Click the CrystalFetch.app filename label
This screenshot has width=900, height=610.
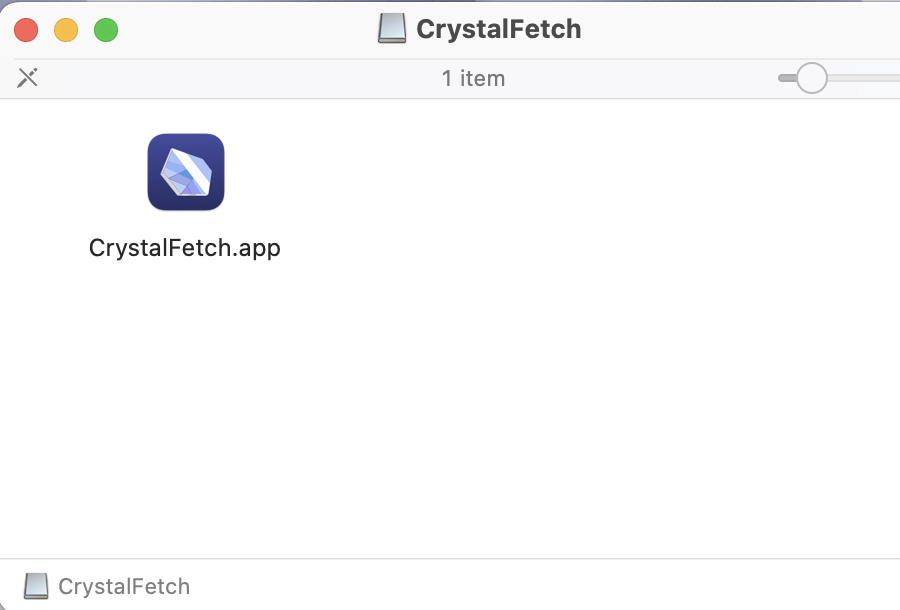(184, 247)
